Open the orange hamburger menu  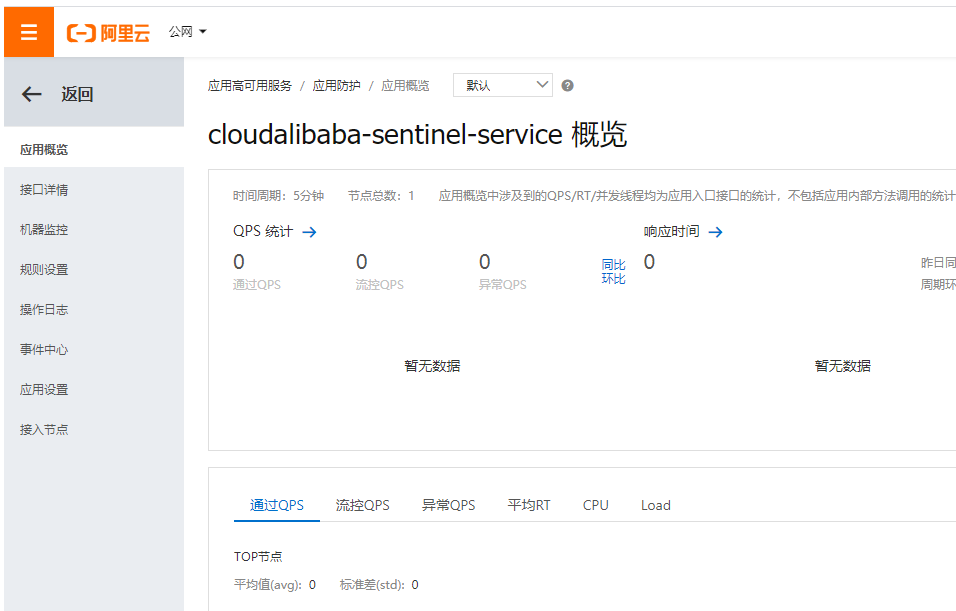pyautogui.click(x=29, y=32)
